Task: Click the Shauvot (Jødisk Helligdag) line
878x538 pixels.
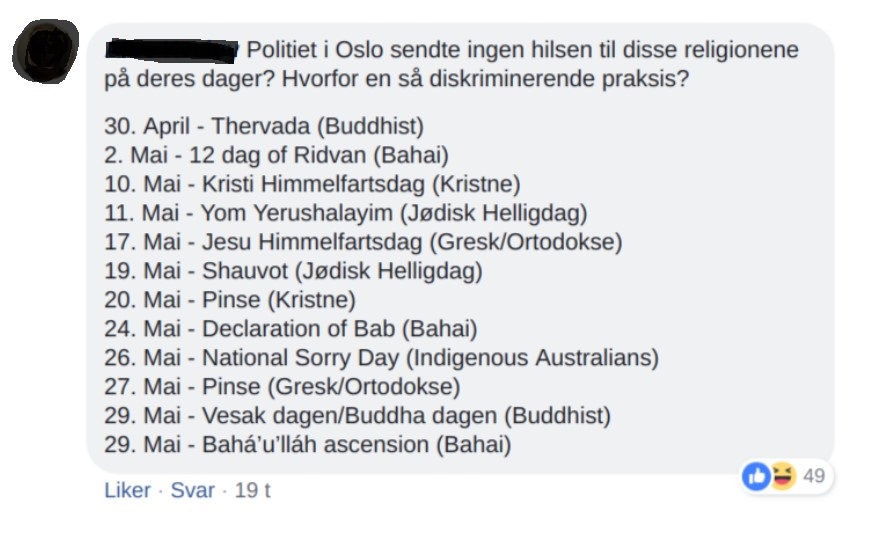Action: pos(293,272)
